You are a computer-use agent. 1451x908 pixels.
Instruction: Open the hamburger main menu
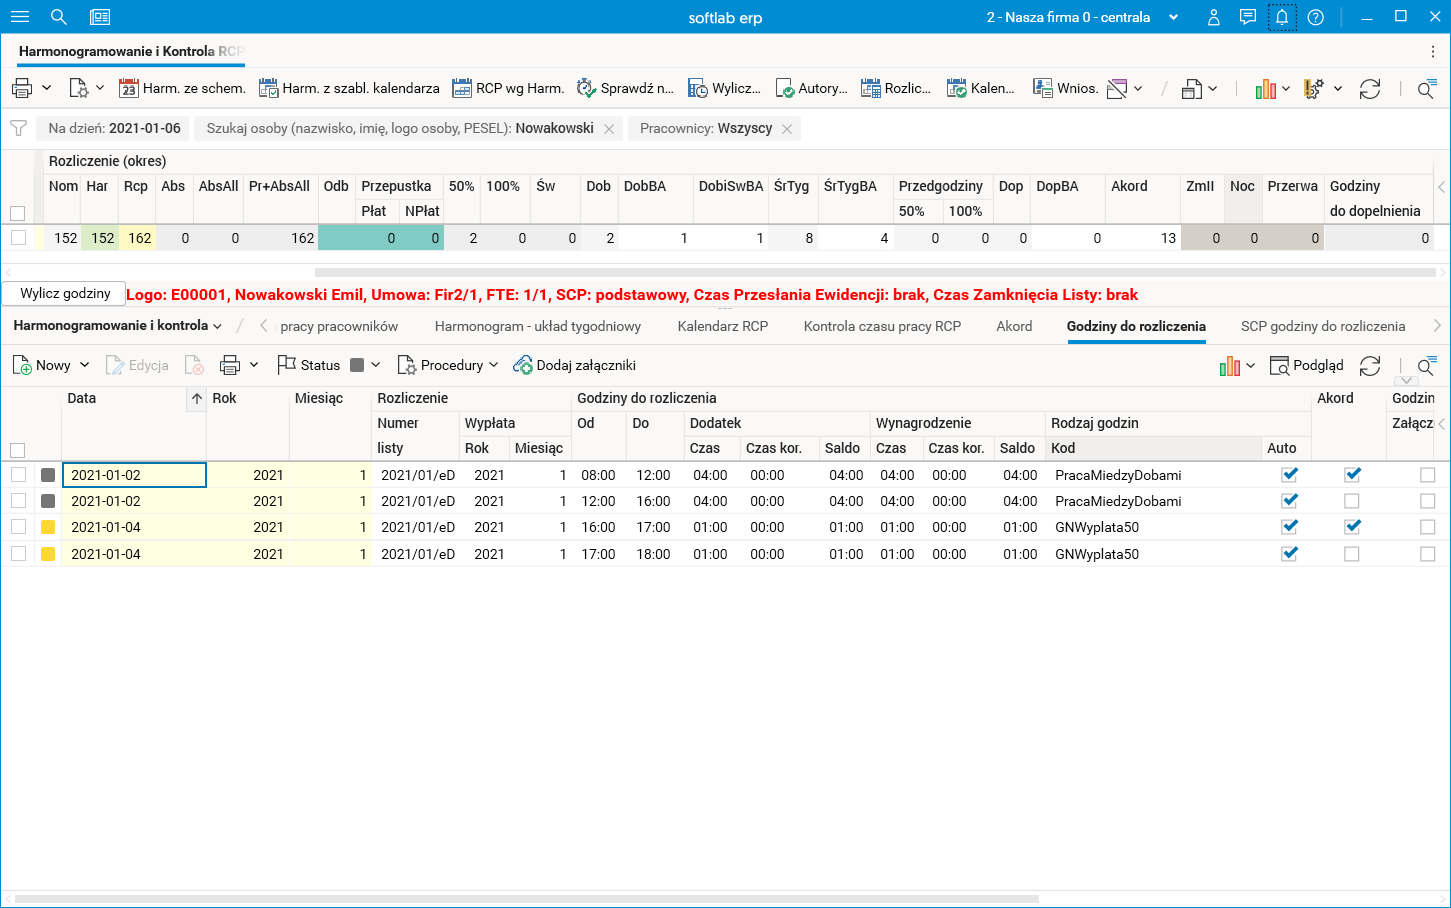tap(19, 17)
